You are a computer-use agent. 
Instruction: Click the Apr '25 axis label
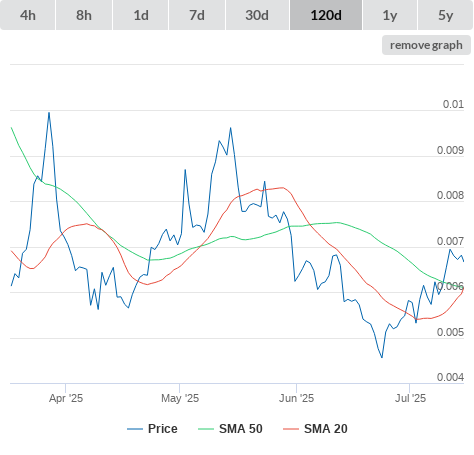point(66,398)
